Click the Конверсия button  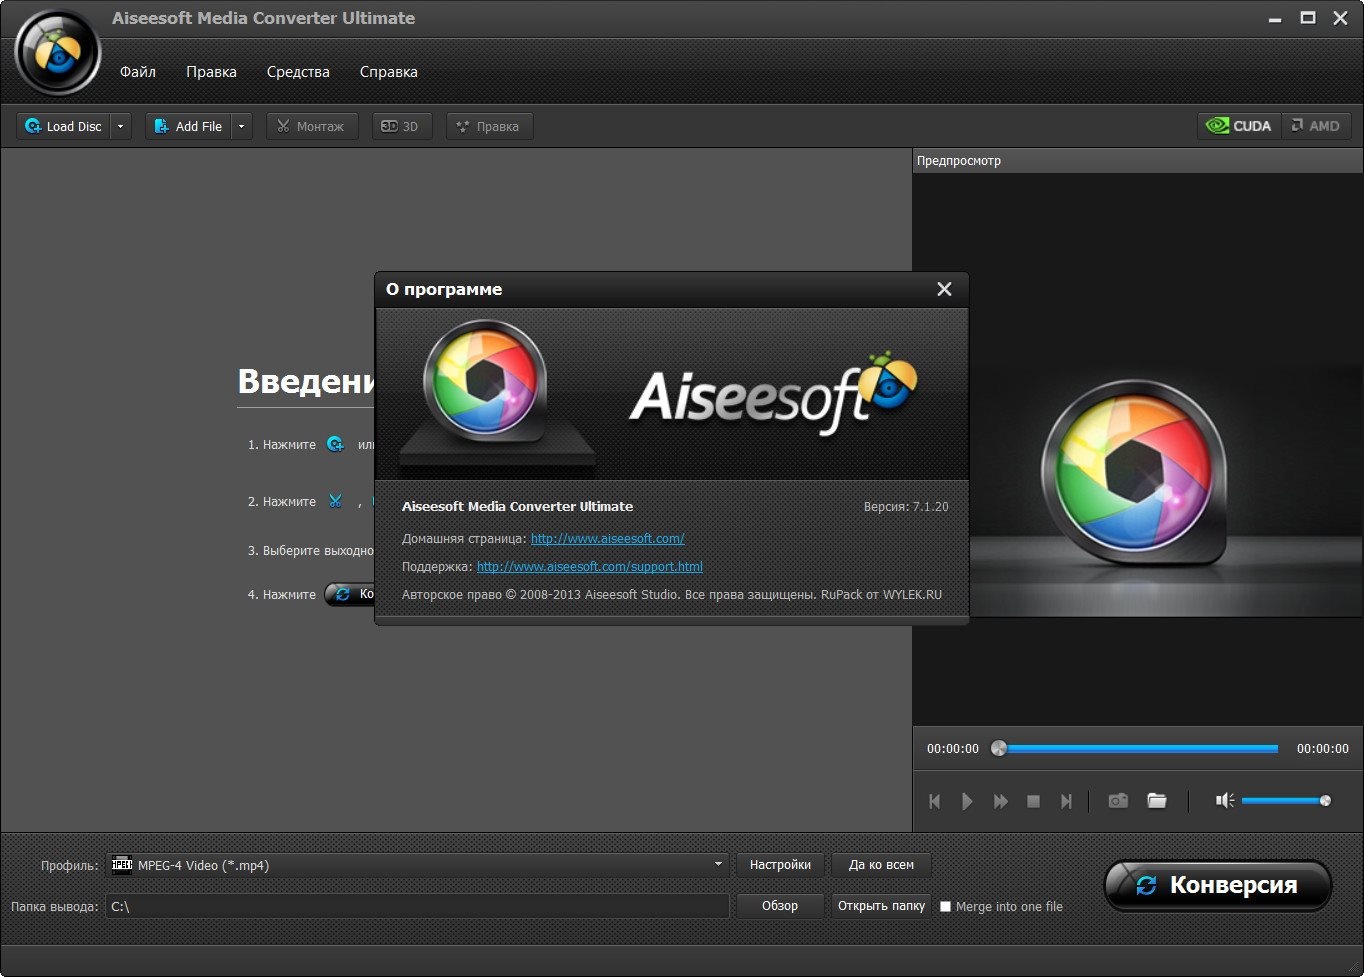[x=1217, y=885]
